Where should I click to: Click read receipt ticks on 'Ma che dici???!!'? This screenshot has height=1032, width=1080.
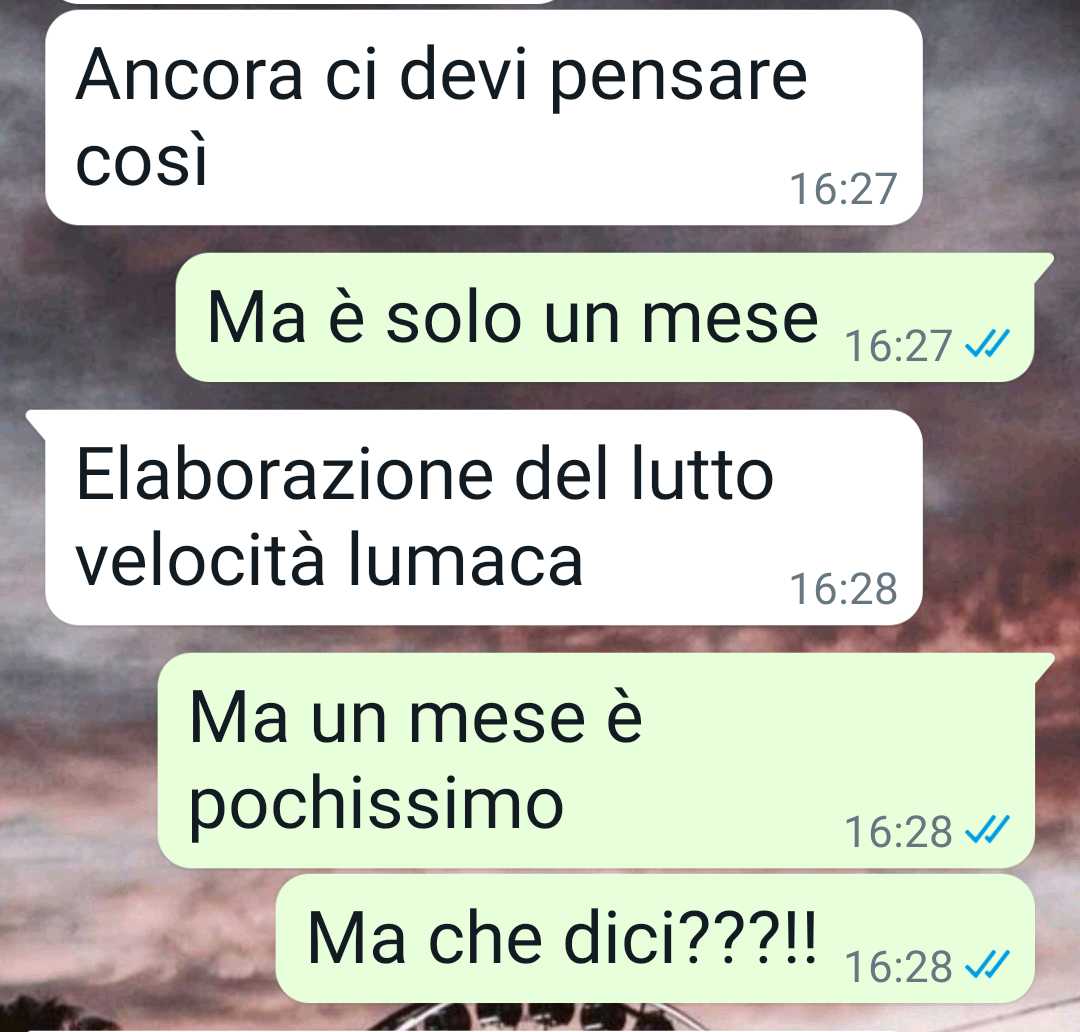987,964
